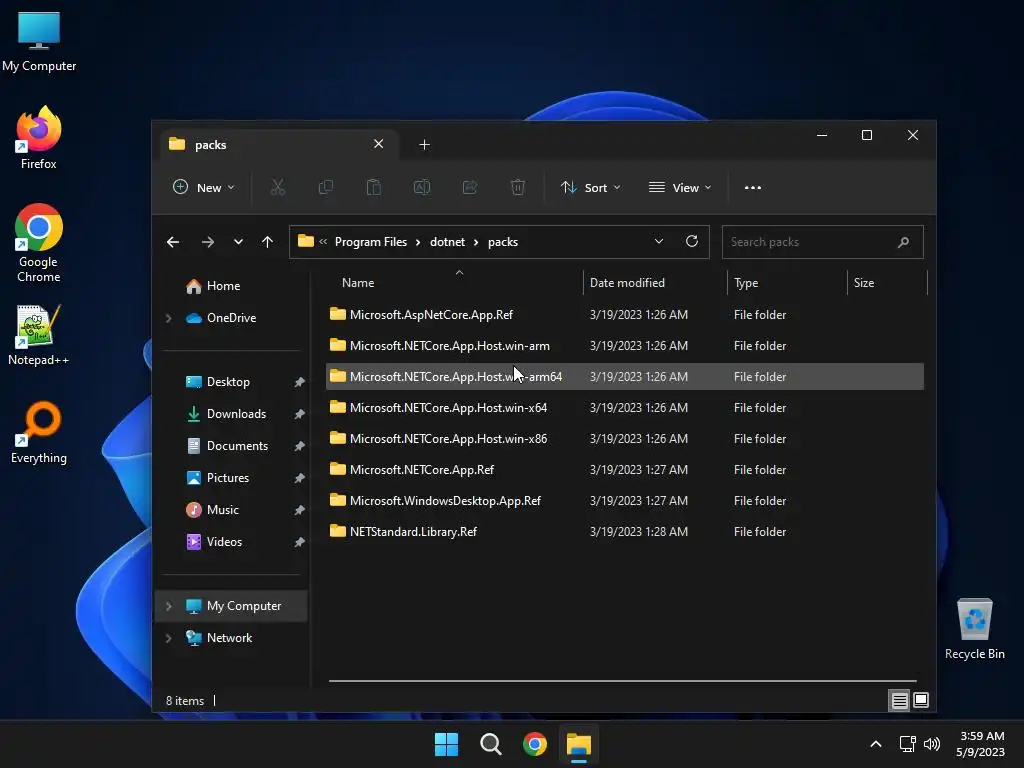Open volume control in system tray

[932, 744]
